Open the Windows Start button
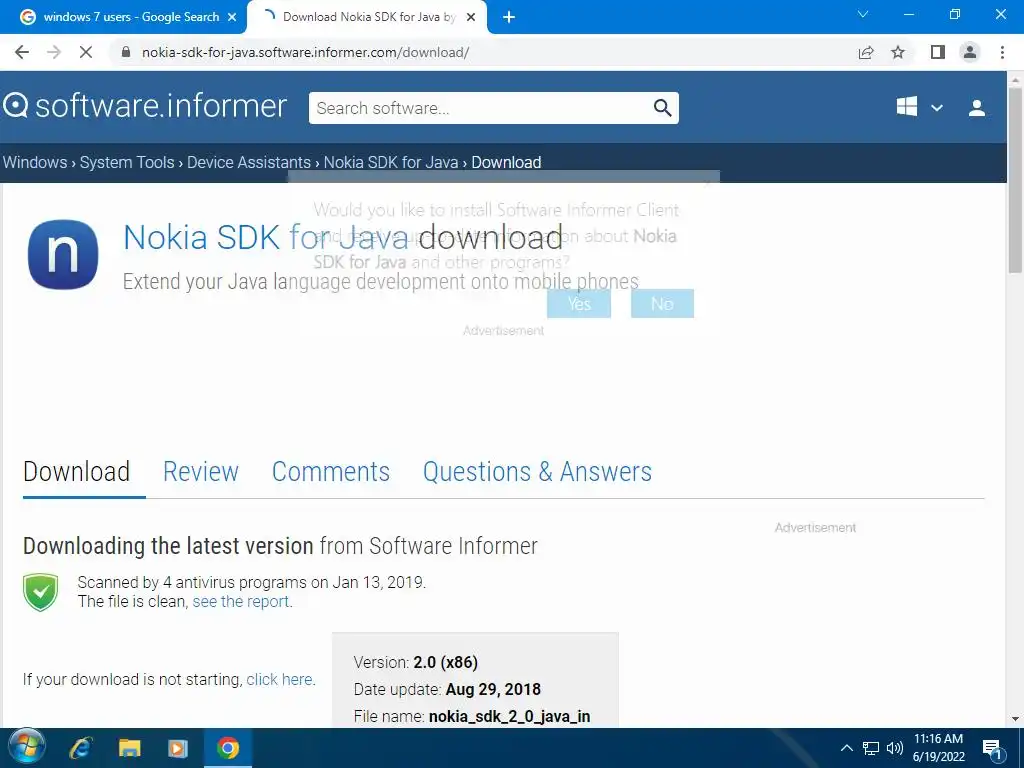Screen dimensions: 1024x768 coord(27,748)
